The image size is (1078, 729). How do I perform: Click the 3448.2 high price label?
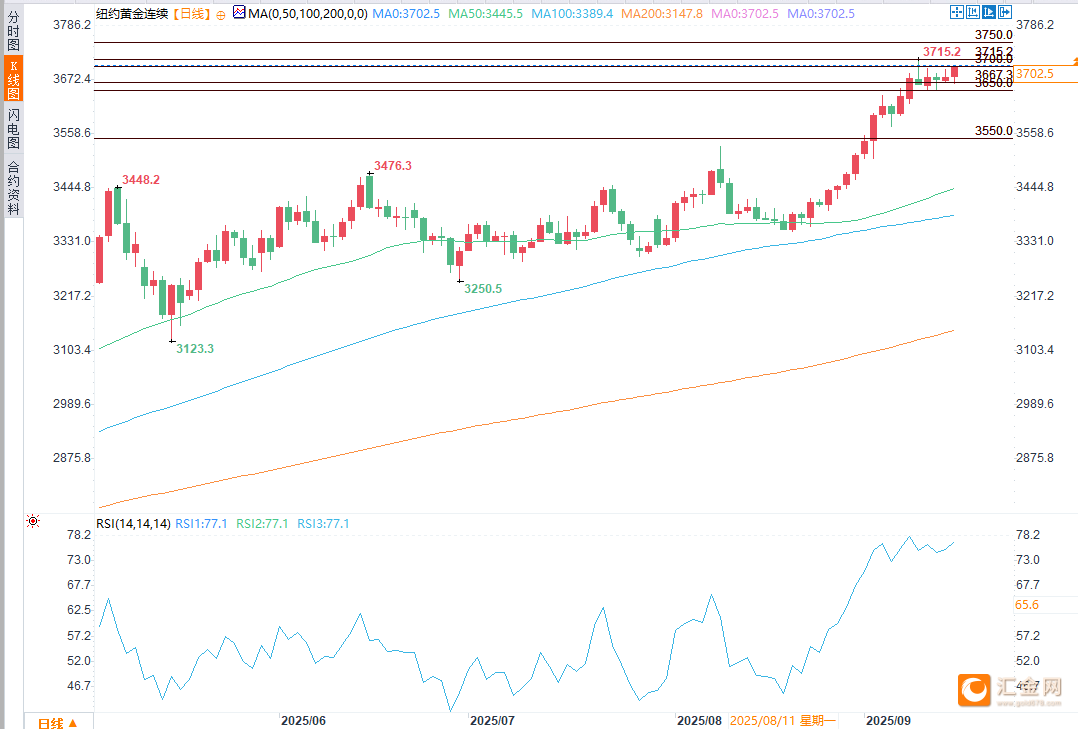(x=141, y=179)
